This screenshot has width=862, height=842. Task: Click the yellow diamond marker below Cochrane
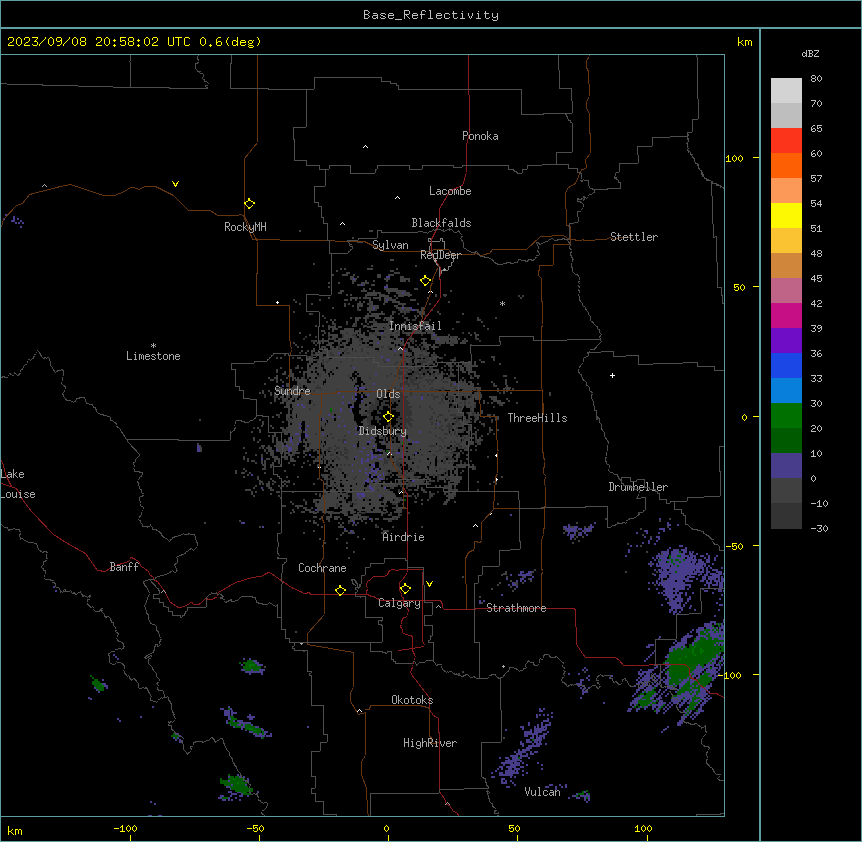[340, 590]
